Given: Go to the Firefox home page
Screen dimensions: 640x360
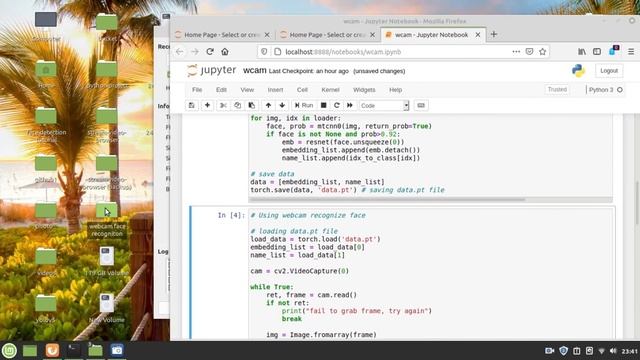Looking at the screenshot, I should (x=225, y=52).
